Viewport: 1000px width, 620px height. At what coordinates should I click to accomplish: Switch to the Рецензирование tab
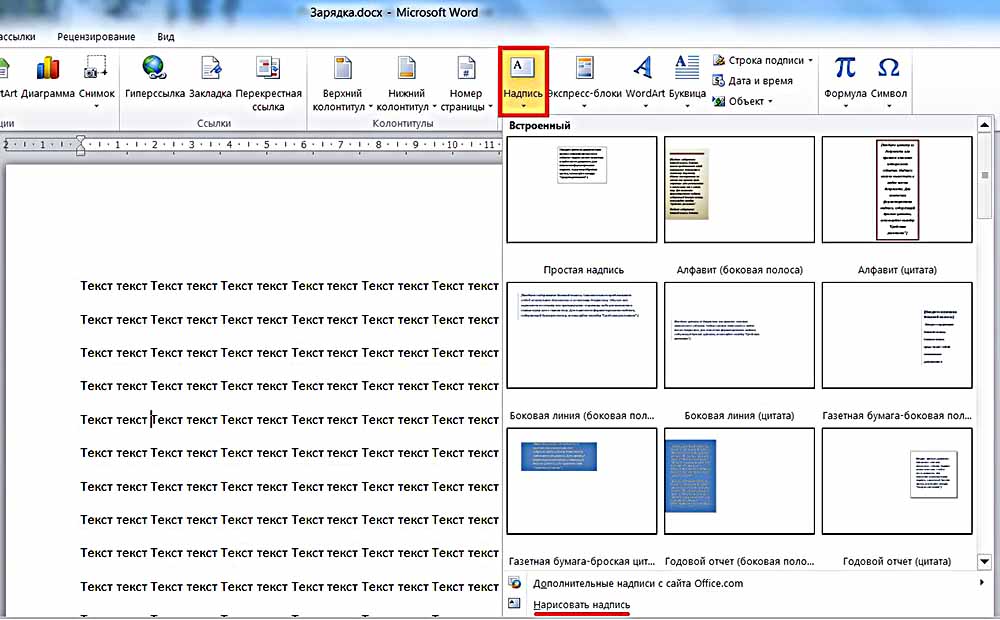click(96, 37)
